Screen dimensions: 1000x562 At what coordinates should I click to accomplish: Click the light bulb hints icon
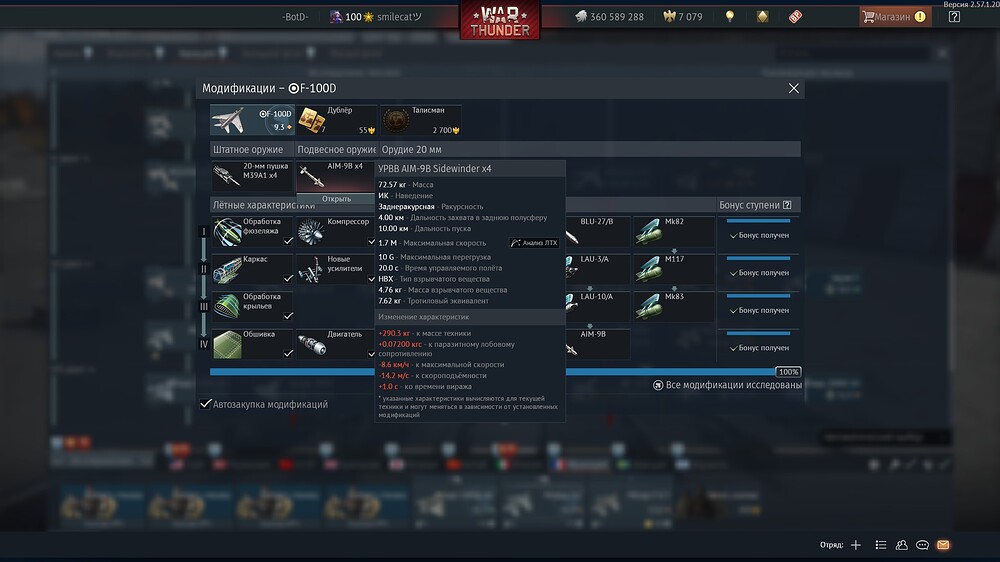[x=730, y=17]
